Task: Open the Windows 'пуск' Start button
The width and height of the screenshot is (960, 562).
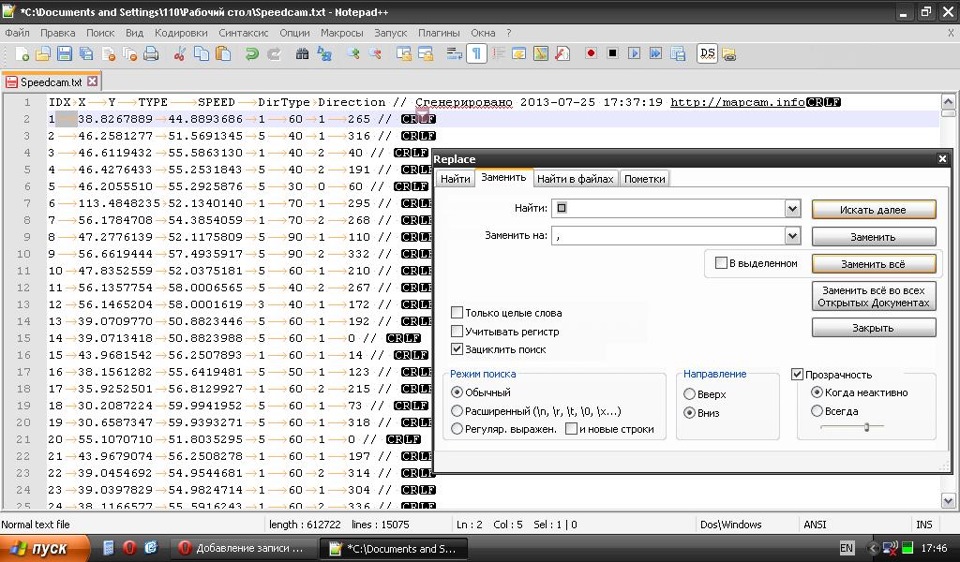Action: pyautogui.click(x=44, y=548)
